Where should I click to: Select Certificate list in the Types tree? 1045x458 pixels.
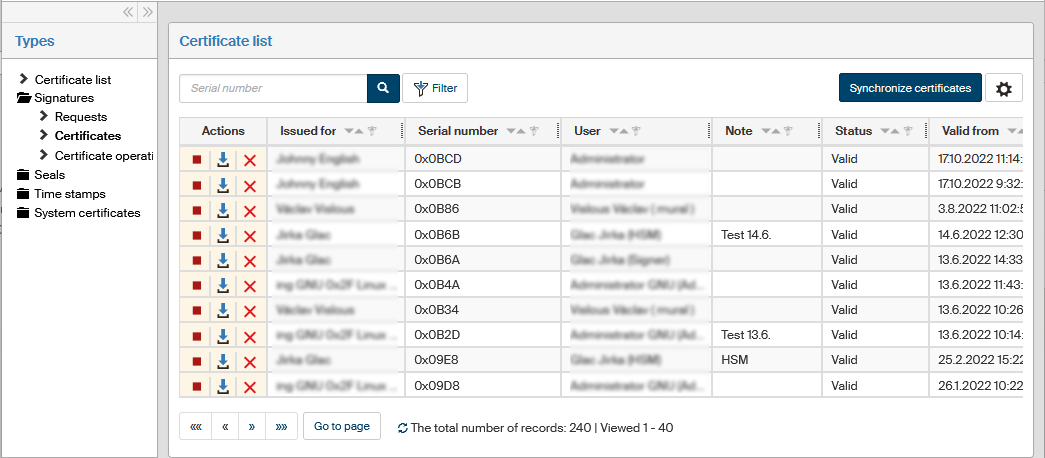point(72,79)
